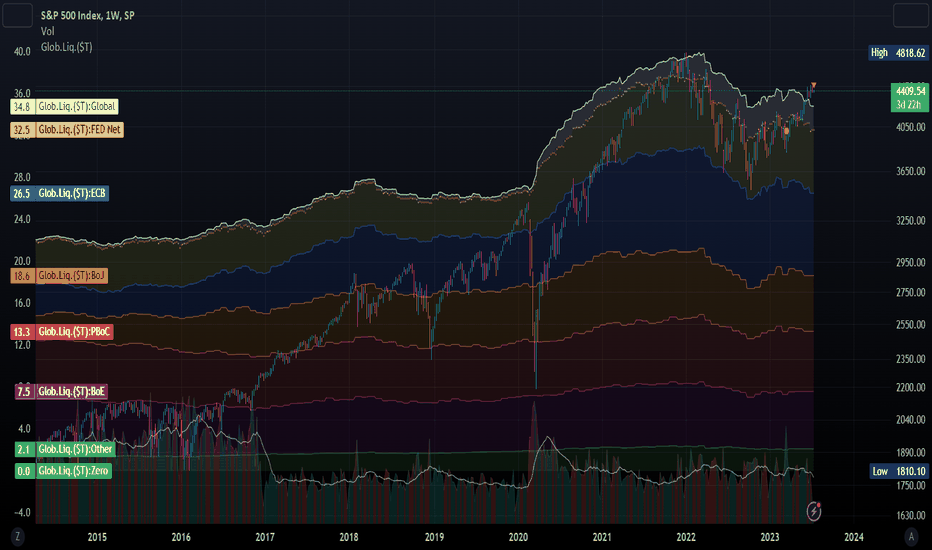Click the 2023 time axis label
Screen dimensions: 932x550
pyautogui.click(x=770, y=537)
